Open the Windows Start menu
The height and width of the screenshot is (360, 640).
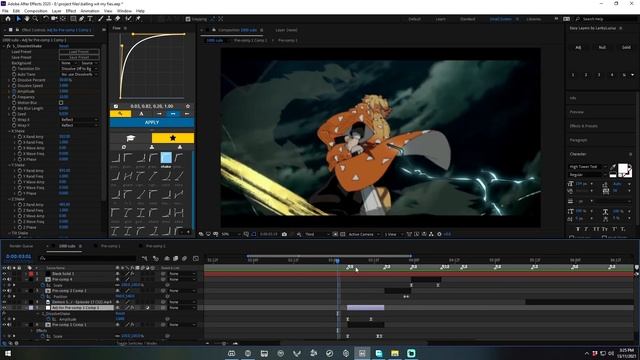(7, 353)
